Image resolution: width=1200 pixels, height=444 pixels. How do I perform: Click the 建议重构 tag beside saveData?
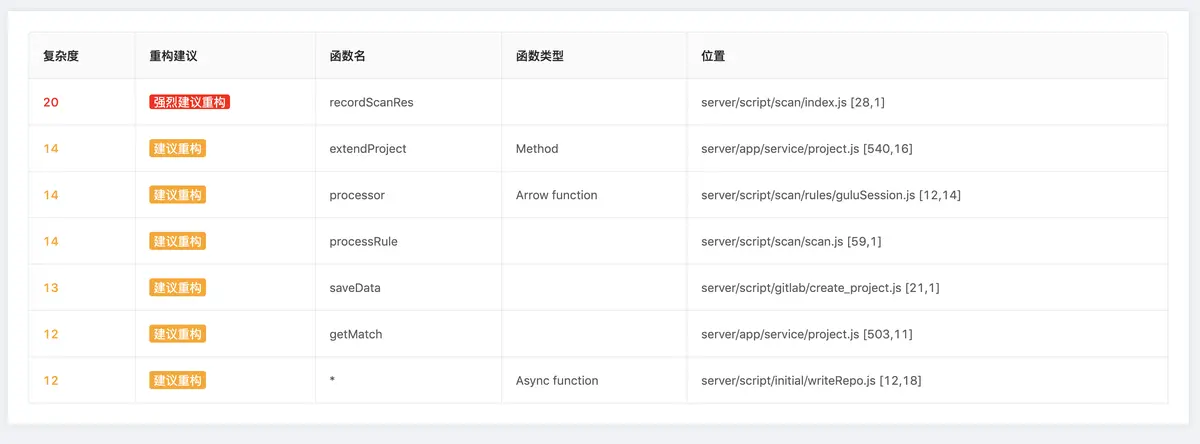(177, 287)
